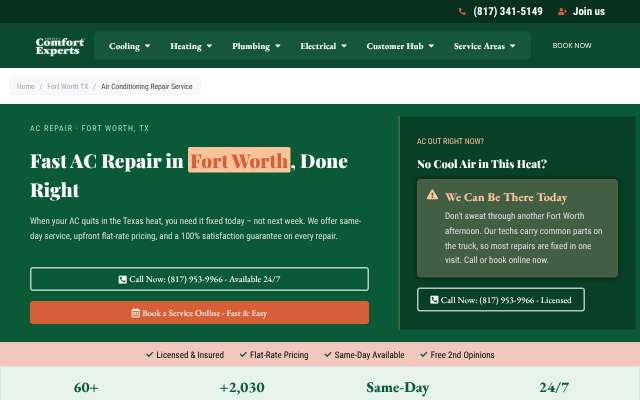Click Book a Service Online button
This screenshot has width=640, height=400.
pos(199,313)
